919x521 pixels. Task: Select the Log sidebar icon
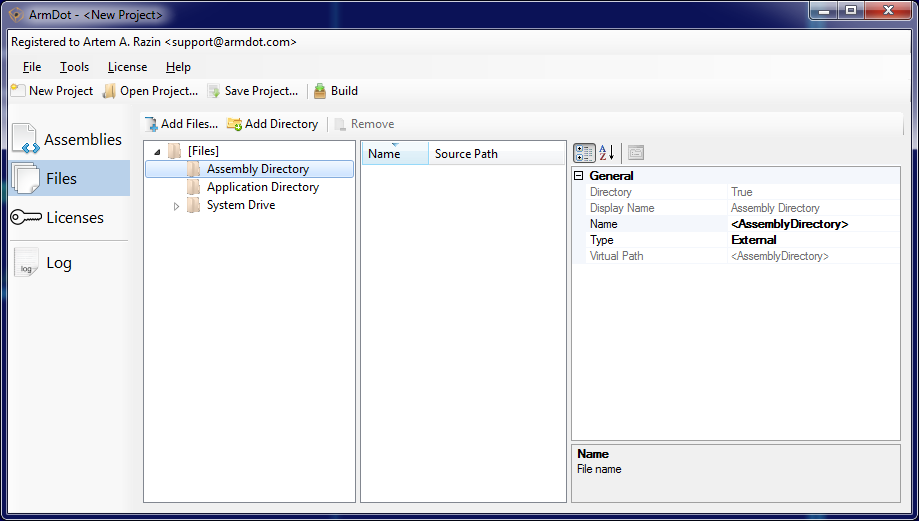click(26, 263)
